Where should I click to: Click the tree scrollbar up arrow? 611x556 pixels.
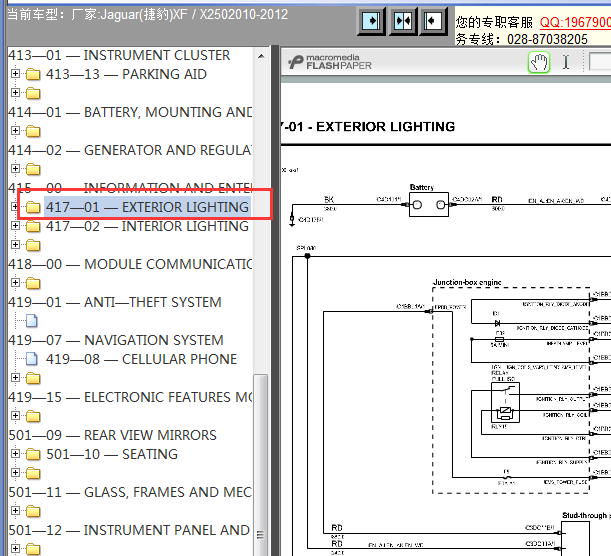pyautogui.click(x=261, y=56)
